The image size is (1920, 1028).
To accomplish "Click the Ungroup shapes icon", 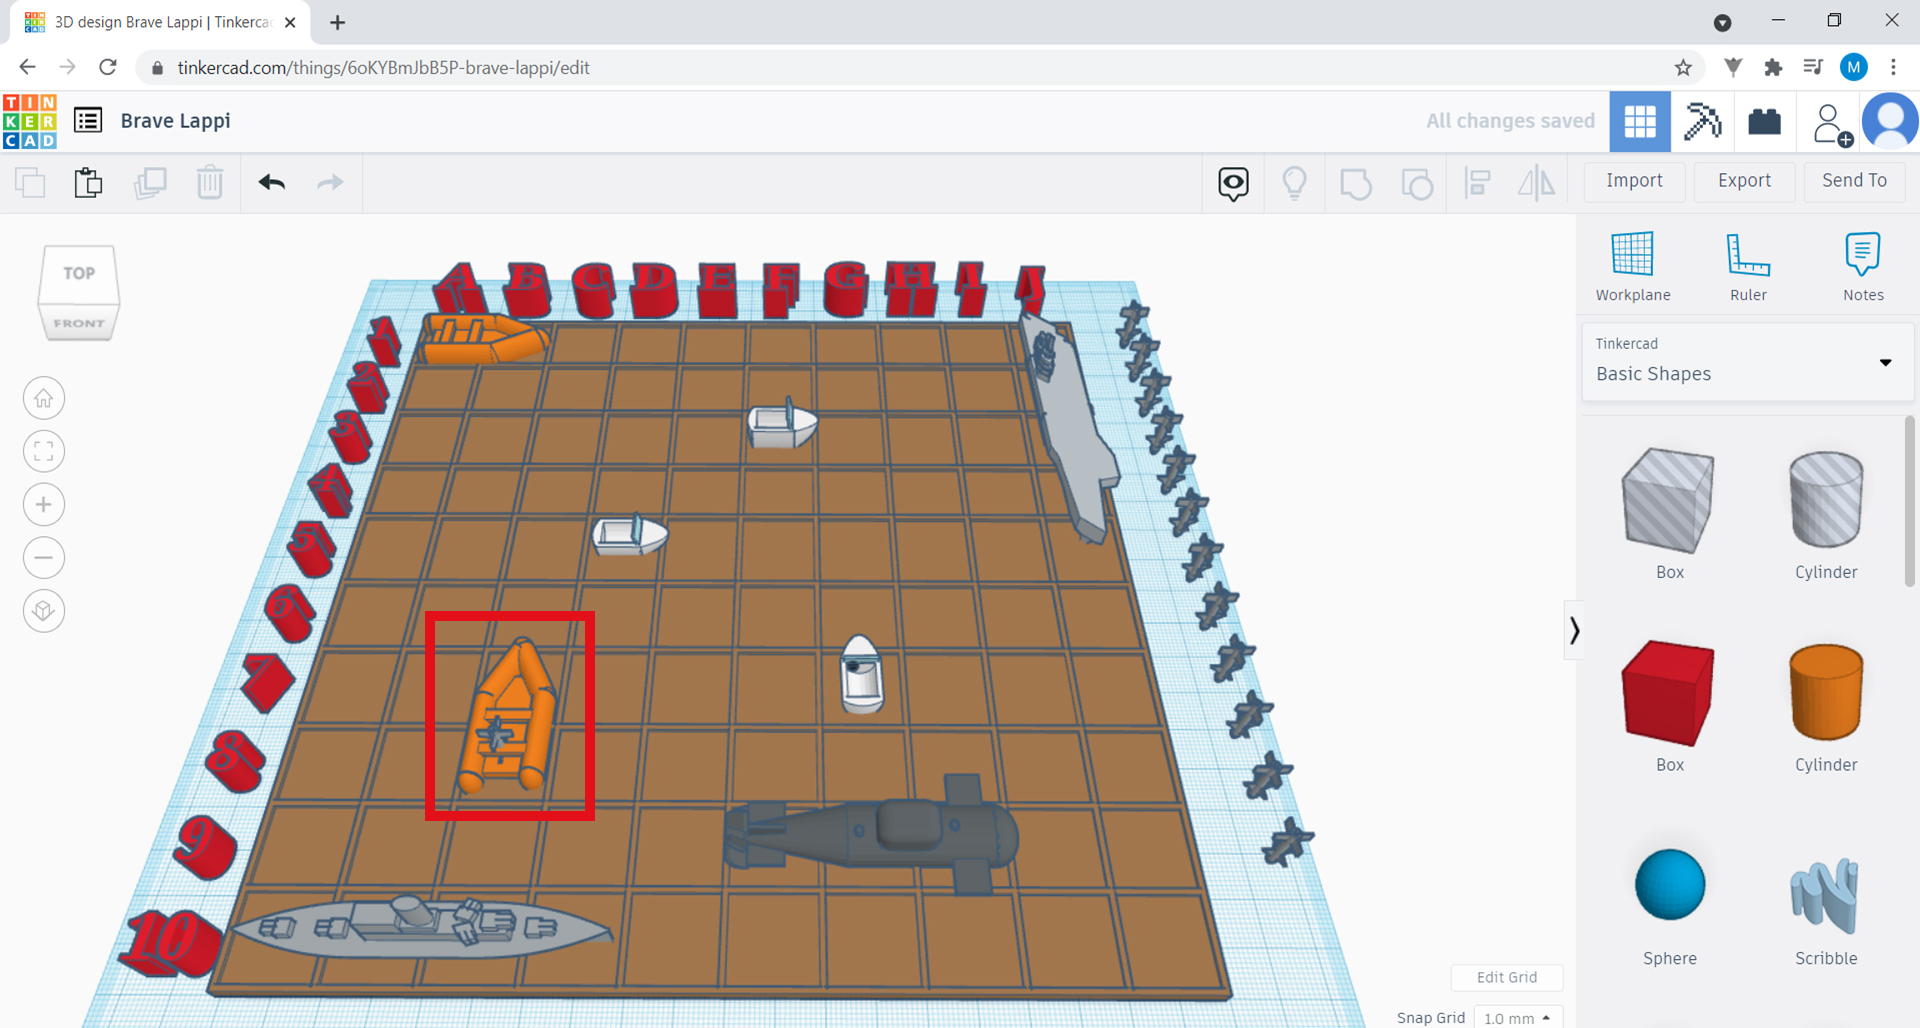I will coord(1417,183).
